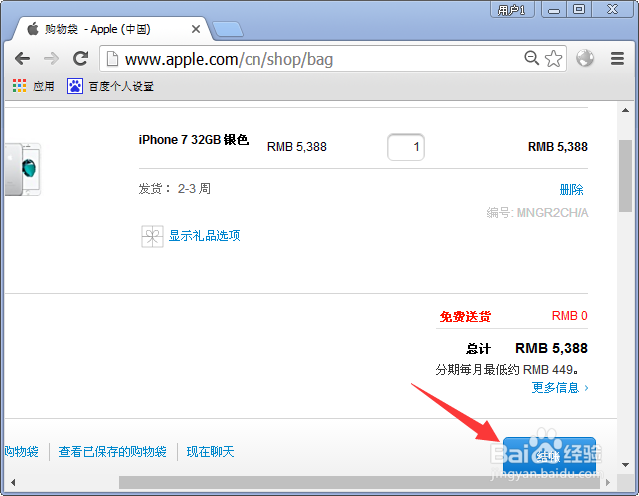Click the 删除 link
Image resolution: width=639 pixels, height=496 pixels.
pos(571,190)
